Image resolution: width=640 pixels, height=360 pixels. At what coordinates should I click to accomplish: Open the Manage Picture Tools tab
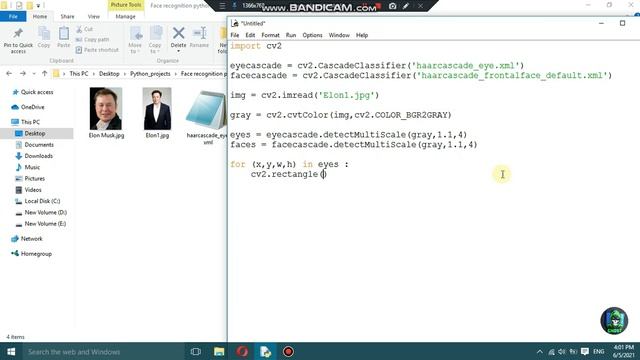click(x=125, y=16)
